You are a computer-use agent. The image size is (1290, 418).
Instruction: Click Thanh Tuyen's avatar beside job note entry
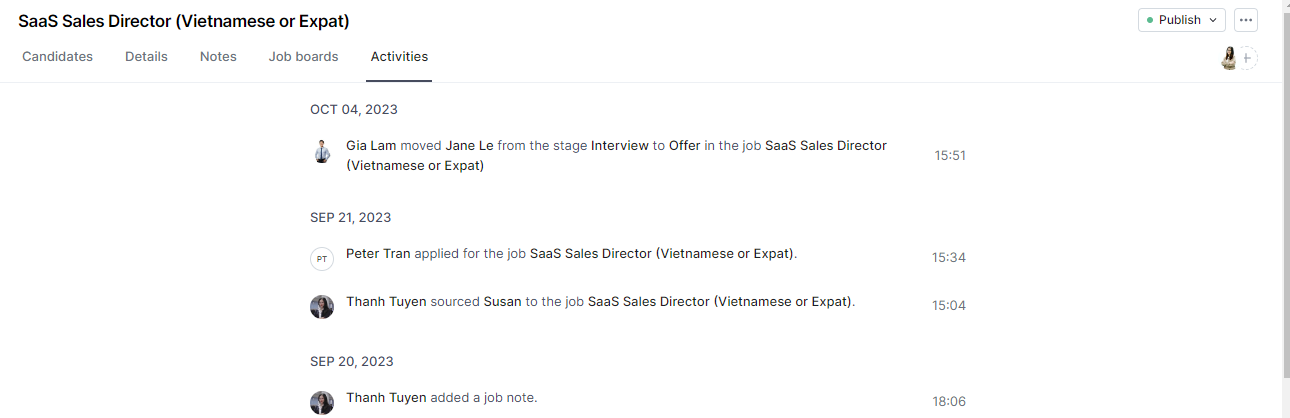[321, 402]
